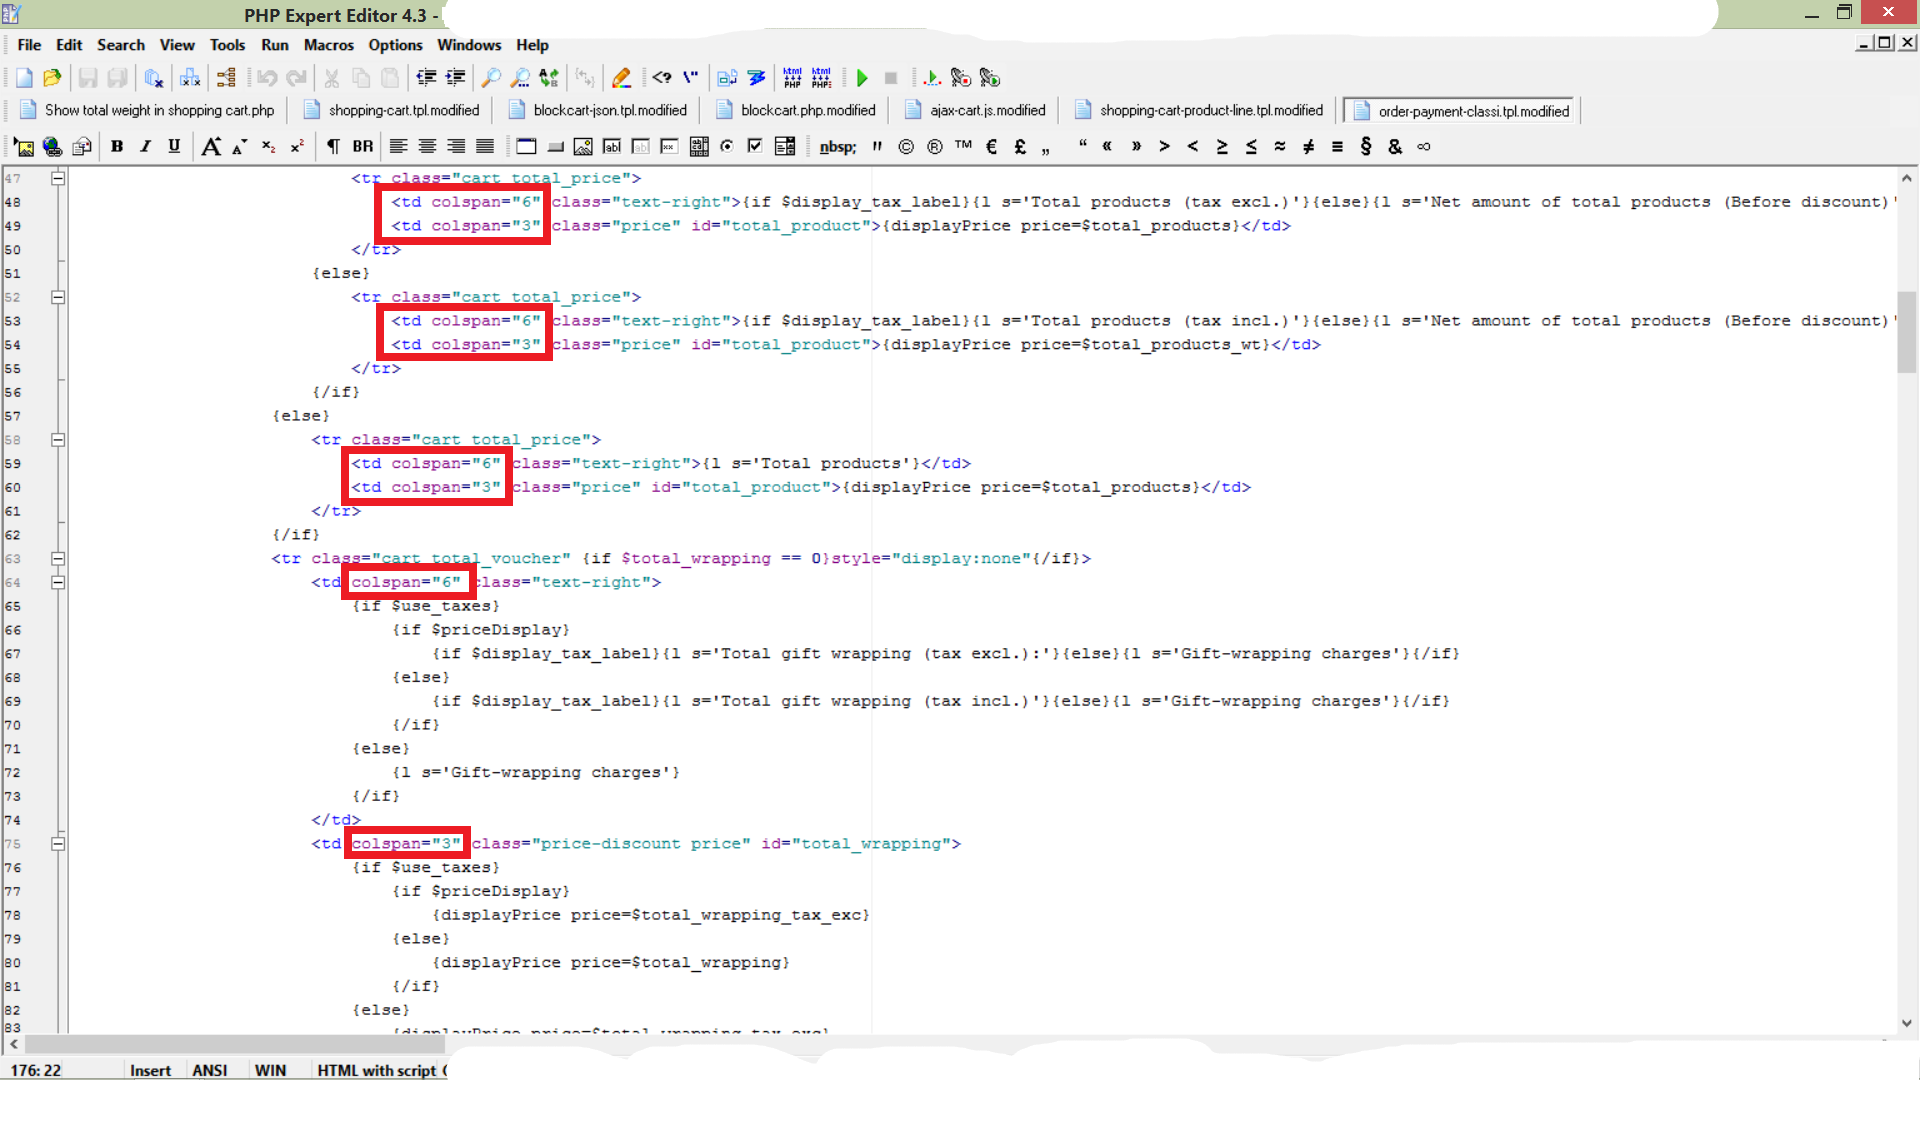Collapse code fold at line 47
This screenshot has height=1125, width=1920.
pos(58,178)
